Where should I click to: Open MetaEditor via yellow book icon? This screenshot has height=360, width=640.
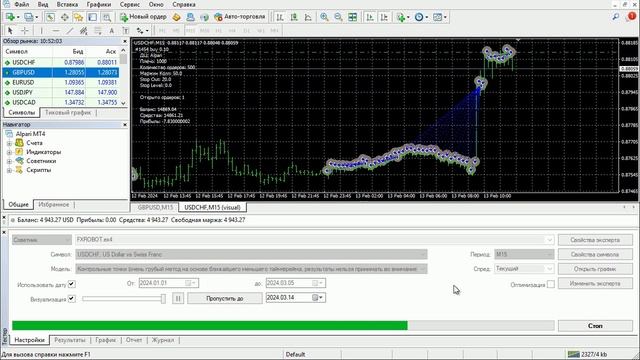tap(176, 17)
